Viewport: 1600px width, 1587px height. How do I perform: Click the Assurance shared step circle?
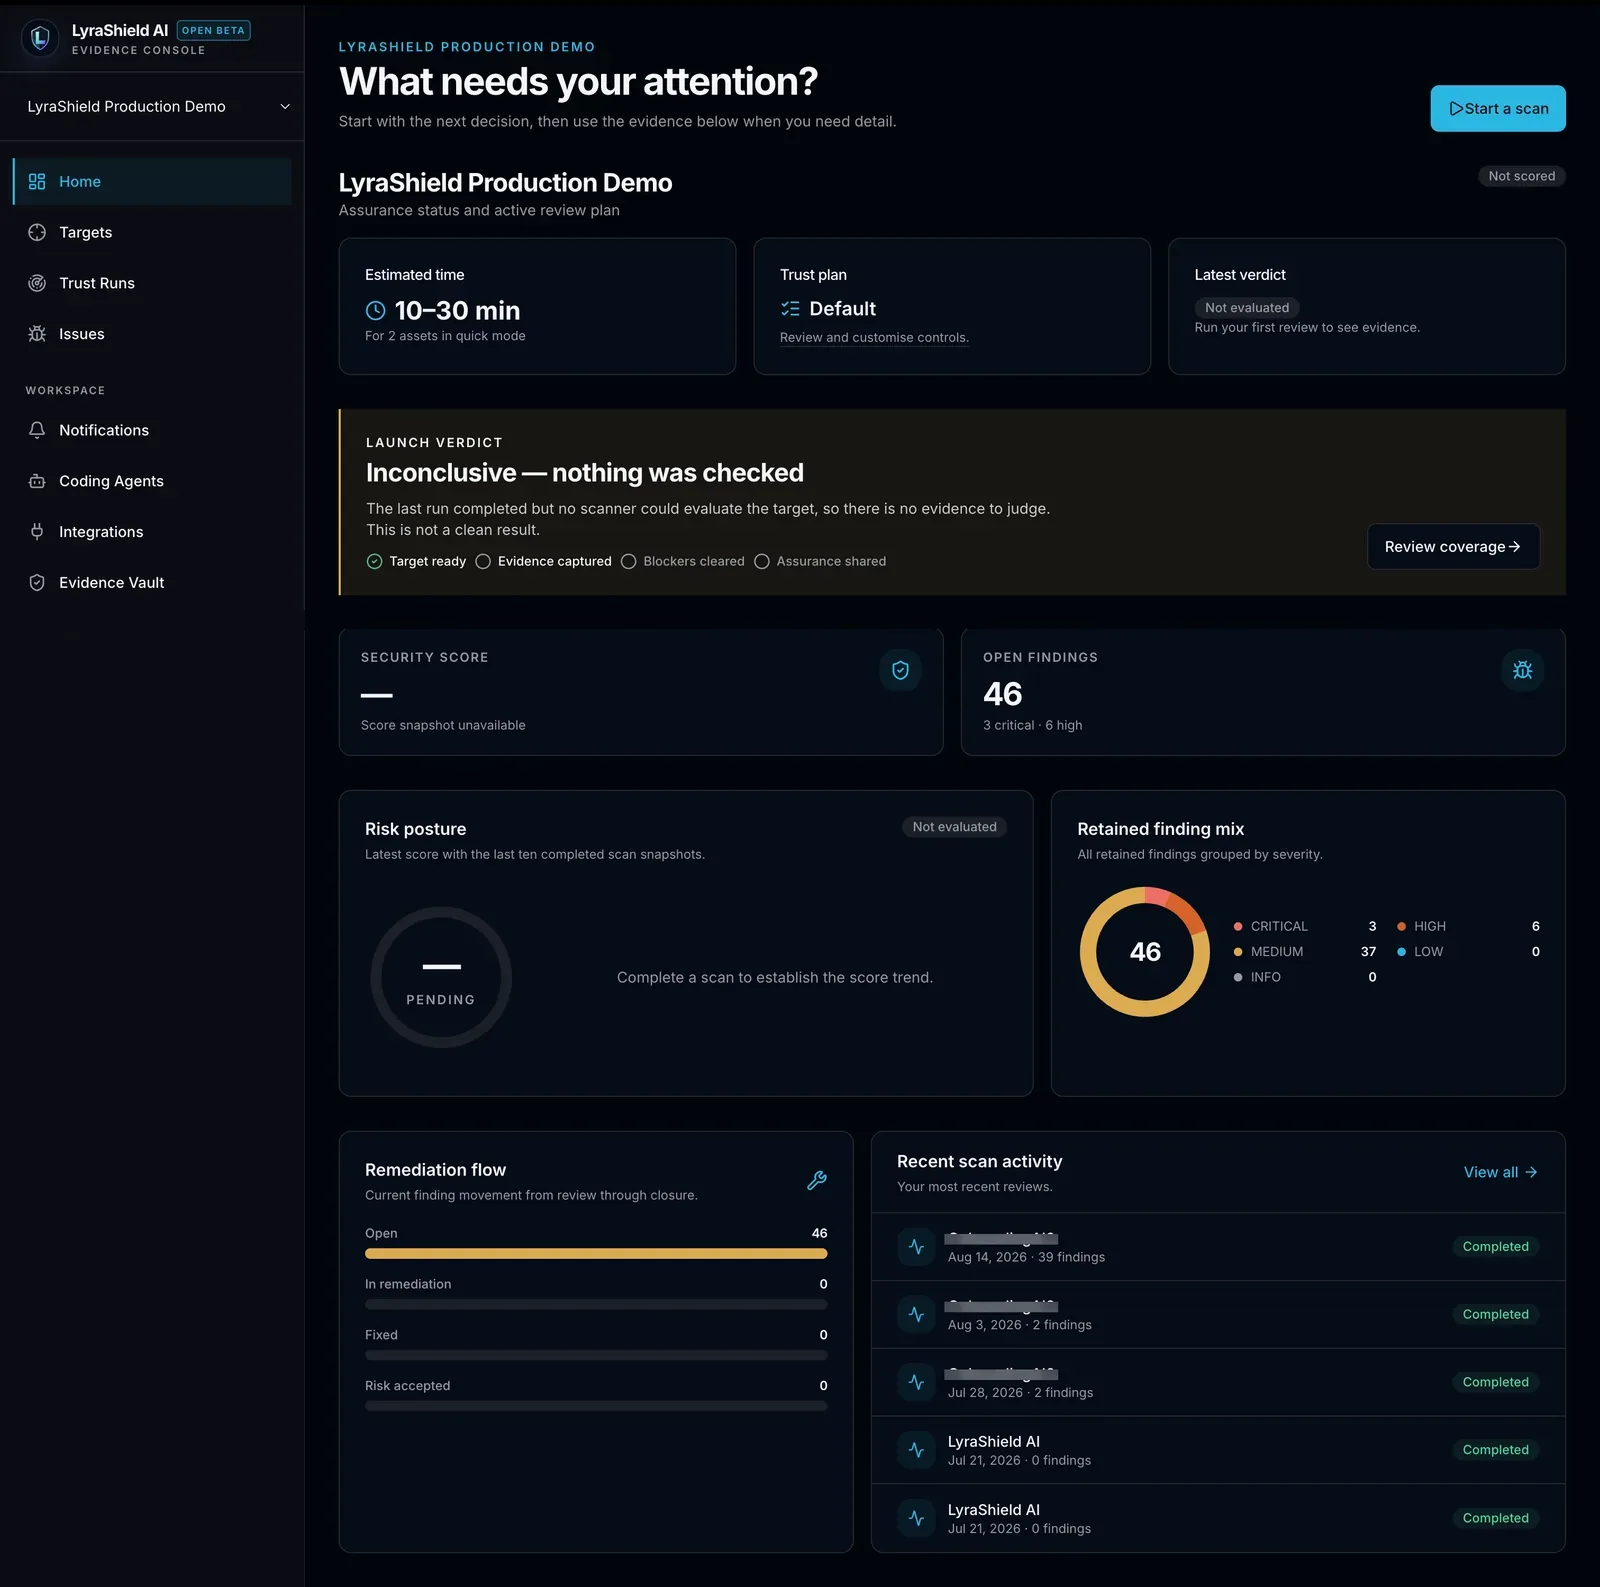click(762, 561)
